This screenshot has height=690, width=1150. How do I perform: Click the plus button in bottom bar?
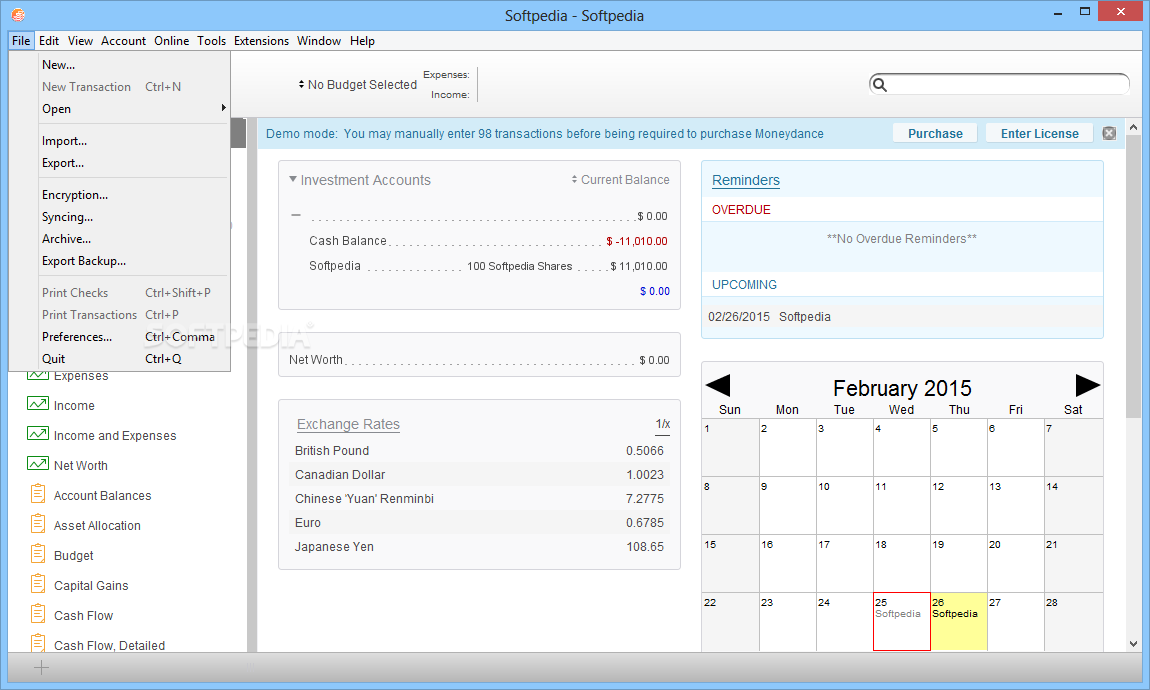(x=42, y=667)
